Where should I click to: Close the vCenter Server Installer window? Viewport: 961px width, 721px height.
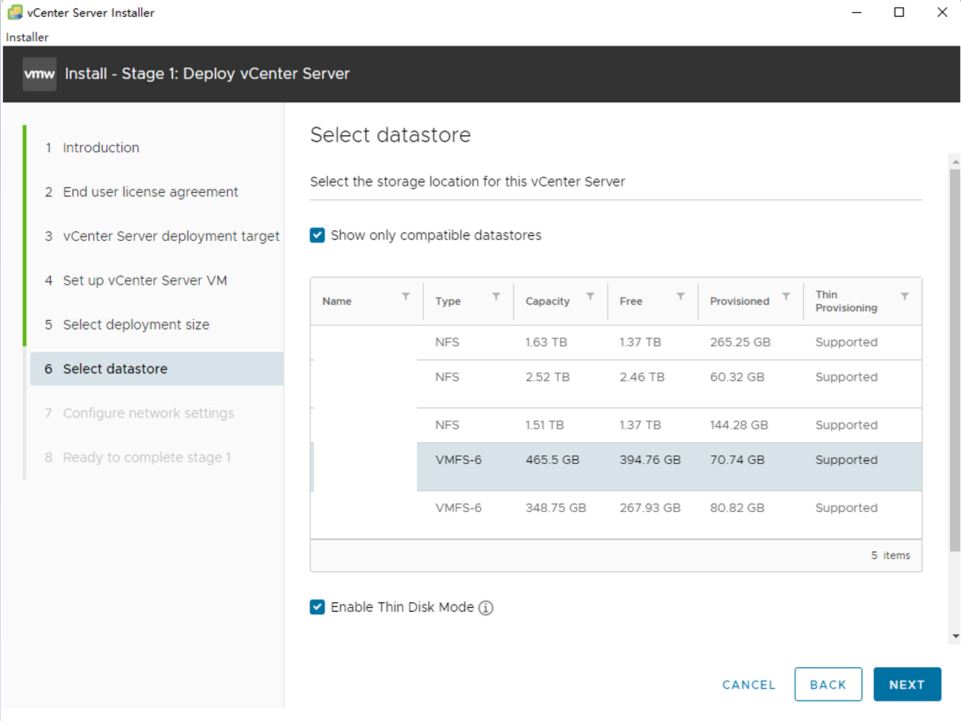click(x=942, y=12)
